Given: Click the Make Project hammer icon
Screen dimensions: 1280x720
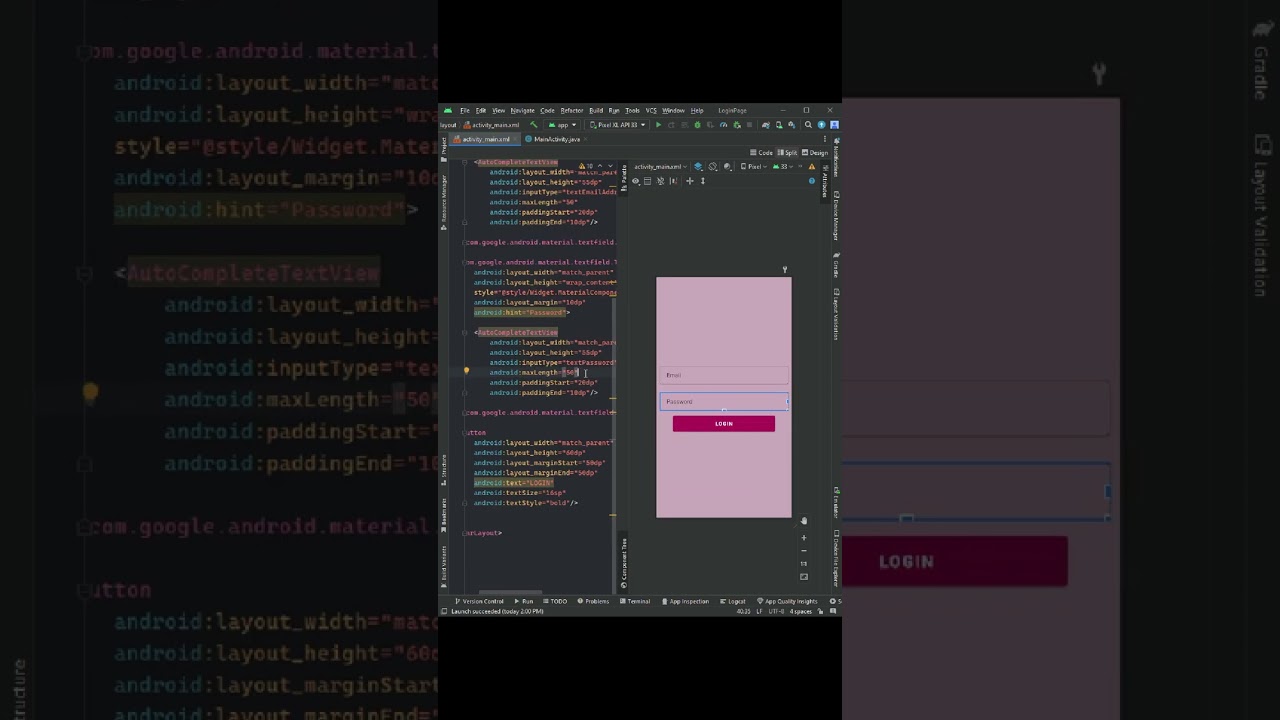Looking at the screenshot, I should click(533, 125).
